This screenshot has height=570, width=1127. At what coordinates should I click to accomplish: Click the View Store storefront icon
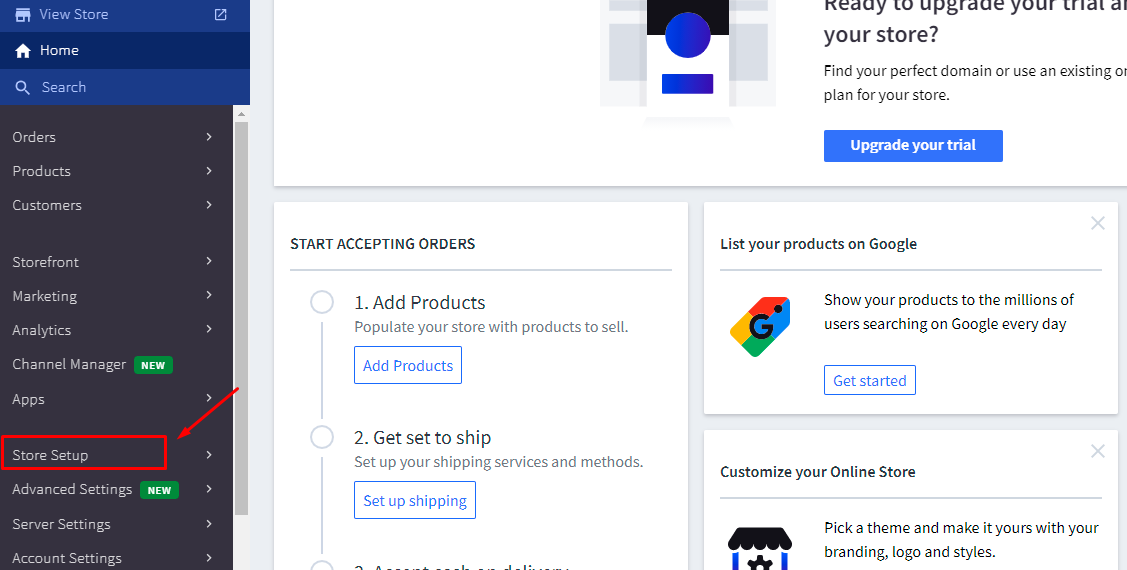[22, 15]
